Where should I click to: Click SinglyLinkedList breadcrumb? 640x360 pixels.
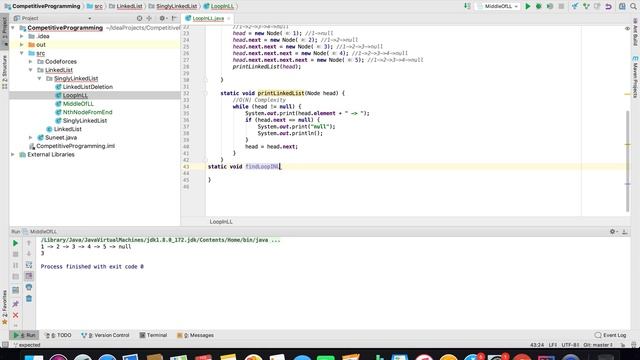[x=173, y=6]
